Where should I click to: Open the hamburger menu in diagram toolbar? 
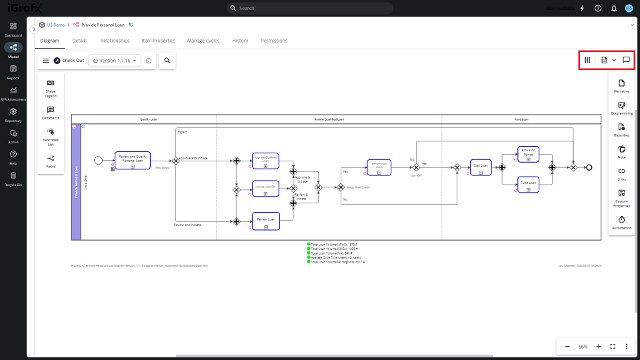click(x=46, y=60)
